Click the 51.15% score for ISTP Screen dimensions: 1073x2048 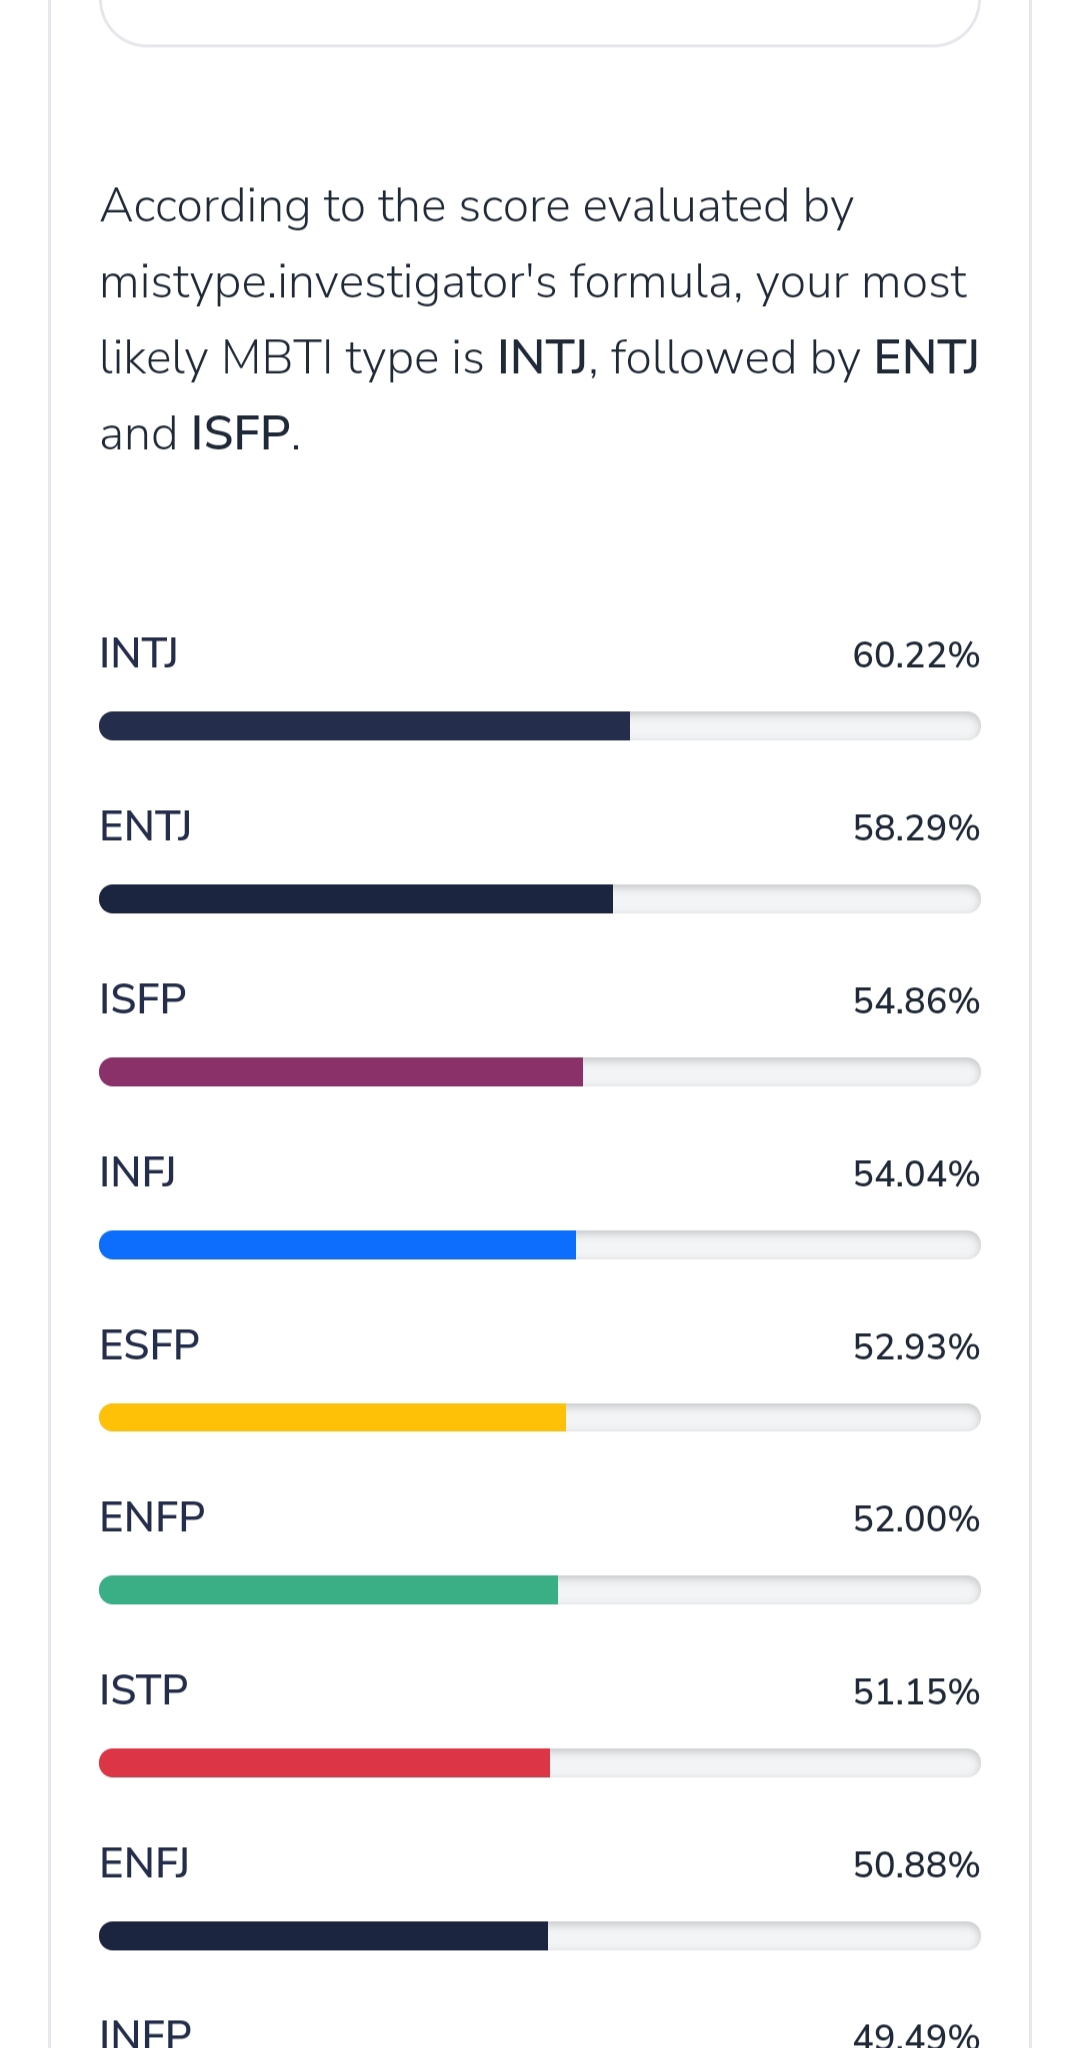coord(916,1692)
